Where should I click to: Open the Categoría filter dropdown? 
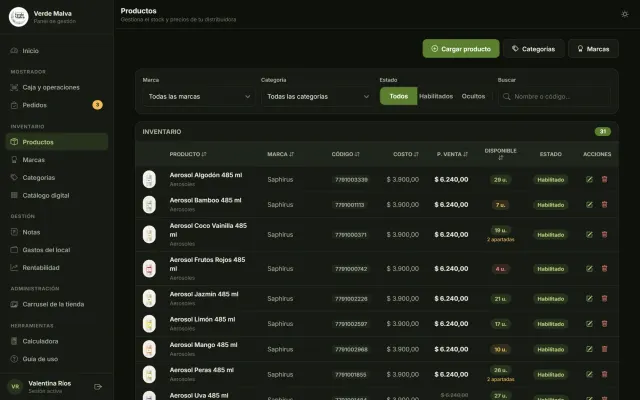317,97
